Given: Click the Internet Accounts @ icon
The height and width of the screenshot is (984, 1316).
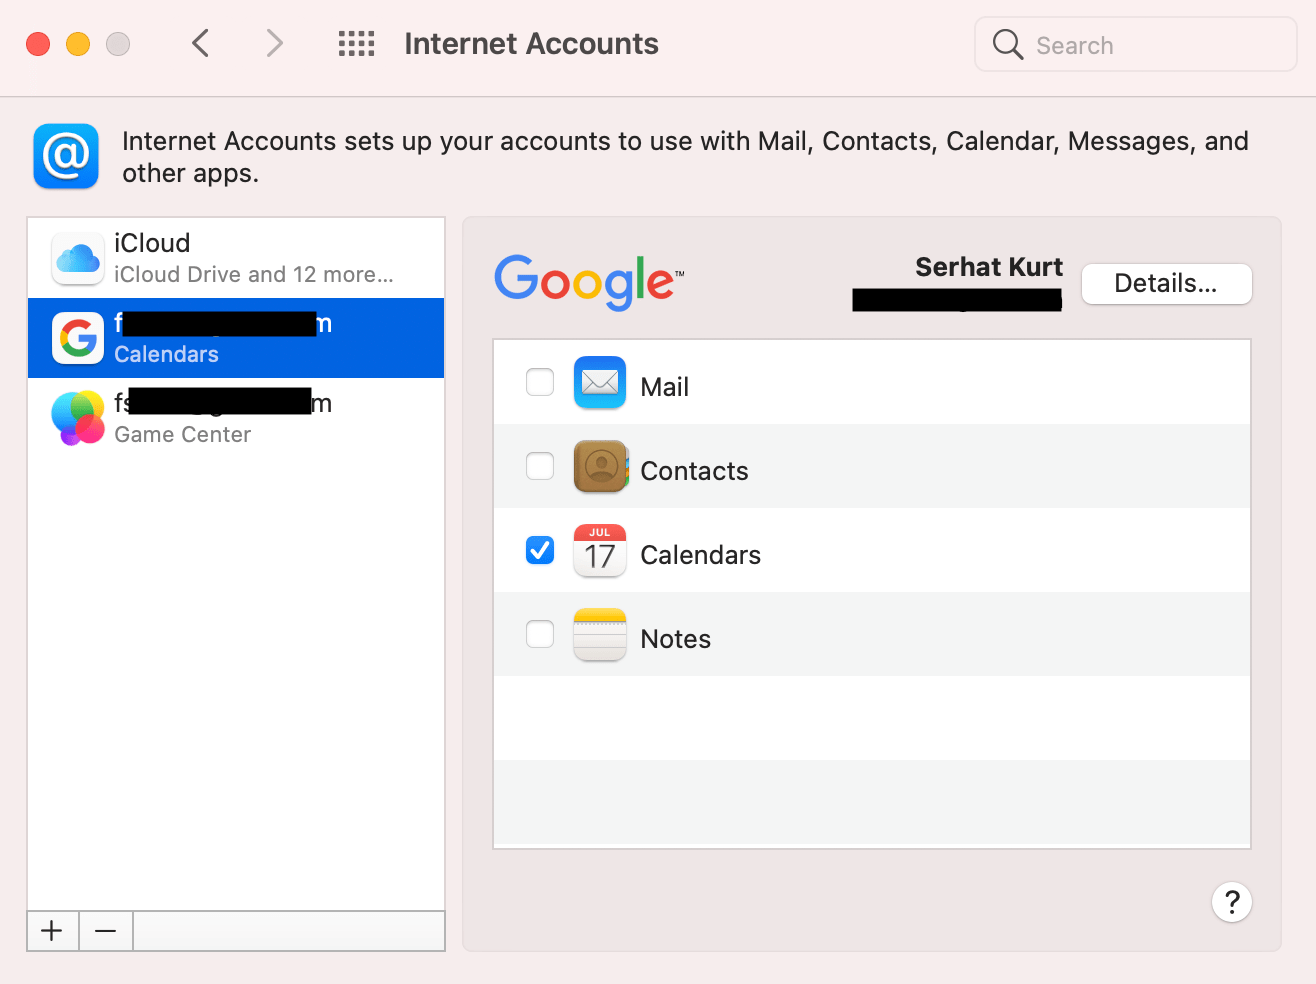Looking at the screenshot, I should coord(66,156).
